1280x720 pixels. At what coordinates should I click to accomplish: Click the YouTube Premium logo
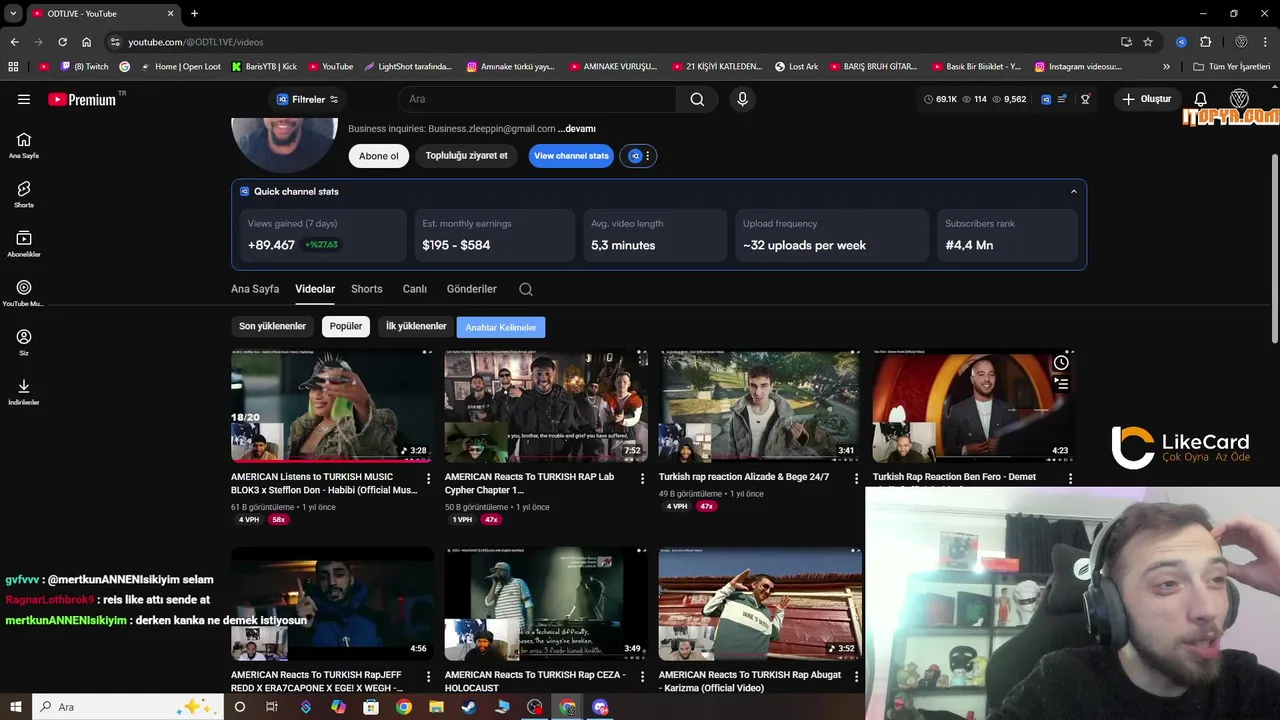click(x=81, y=99)
